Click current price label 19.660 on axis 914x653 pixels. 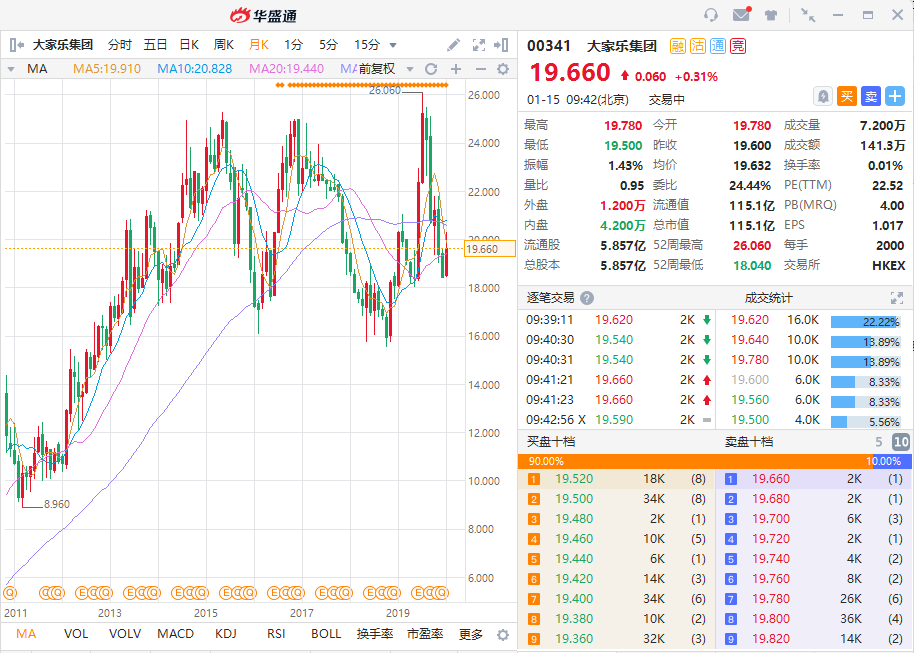click(x=490, y=249)
